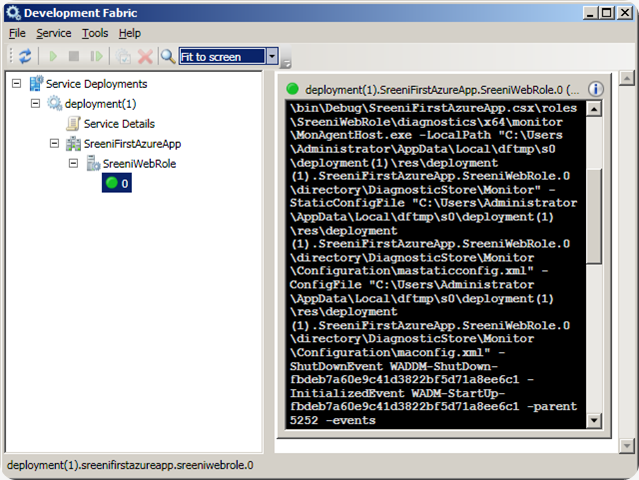Click the '5252 -events' console line
The image size is (639, 480).
tap(333, 420)
